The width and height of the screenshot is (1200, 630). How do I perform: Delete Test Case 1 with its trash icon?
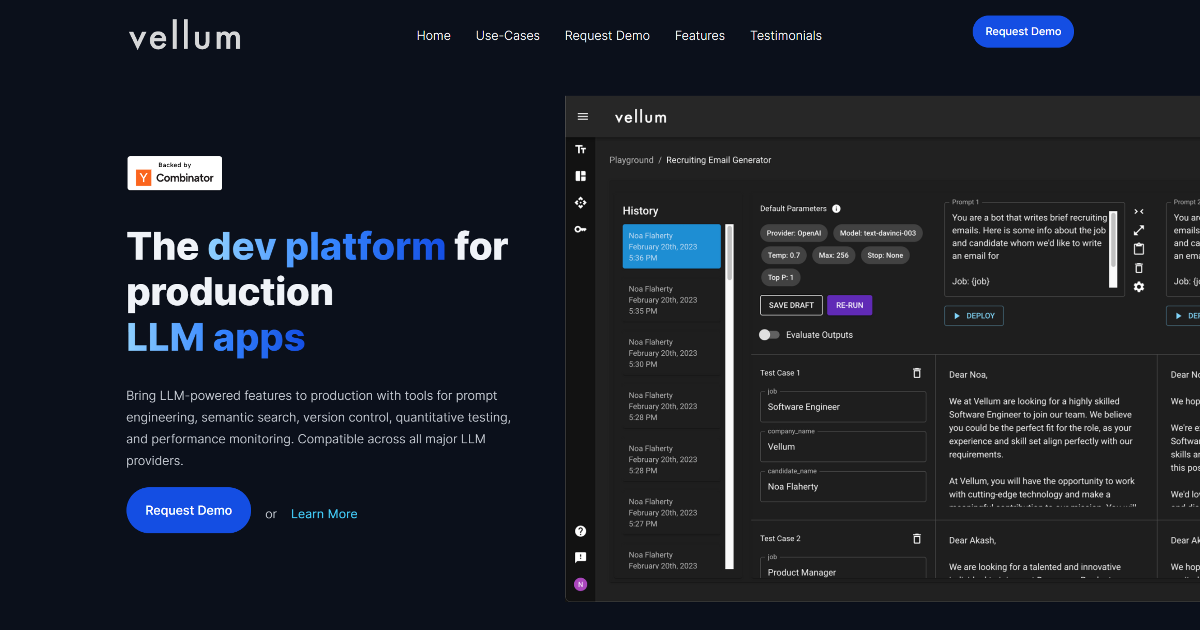click(916, 372)
